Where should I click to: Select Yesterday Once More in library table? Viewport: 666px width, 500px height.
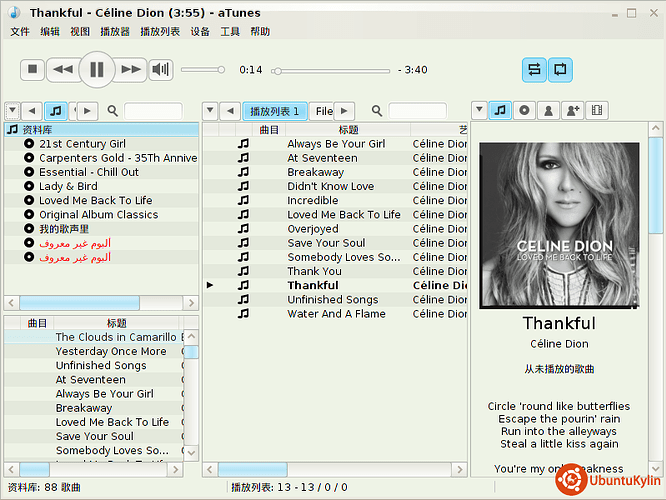pyautogui.click(x=94, y=351)
